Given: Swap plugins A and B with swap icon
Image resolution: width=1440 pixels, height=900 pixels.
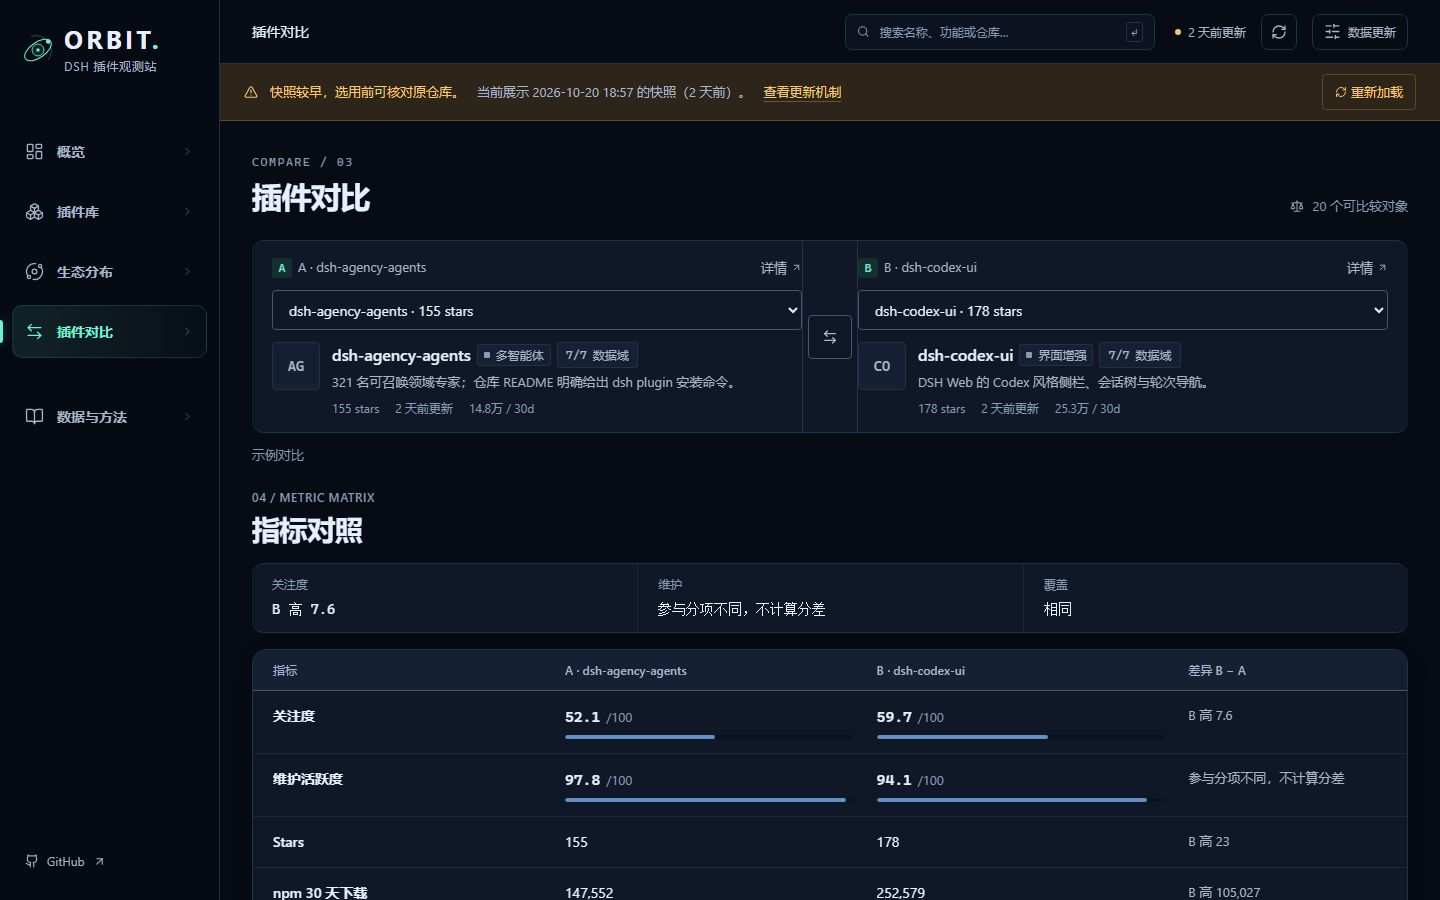Looking at the screenshot, I should [830, 337].
